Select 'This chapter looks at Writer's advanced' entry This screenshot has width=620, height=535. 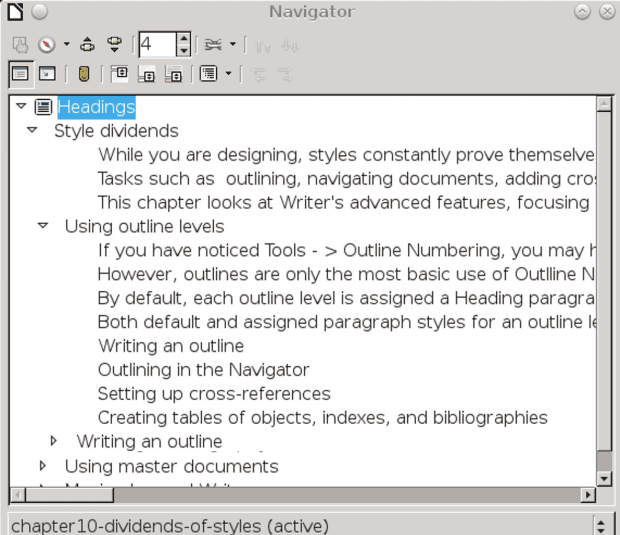(x=344, y=202)
